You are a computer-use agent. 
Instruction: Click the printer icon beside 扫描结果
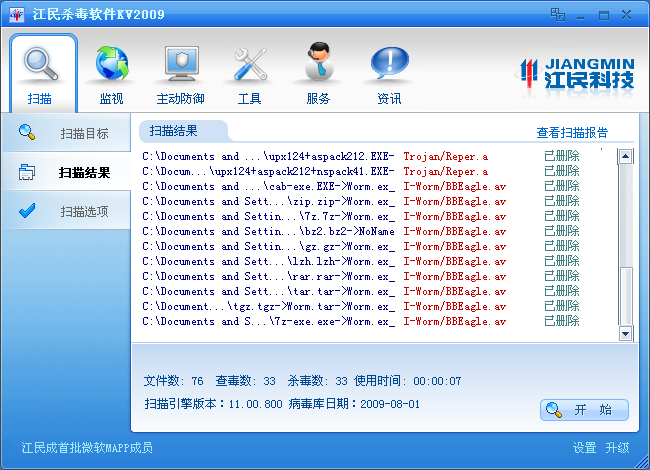tap(27, 172)
